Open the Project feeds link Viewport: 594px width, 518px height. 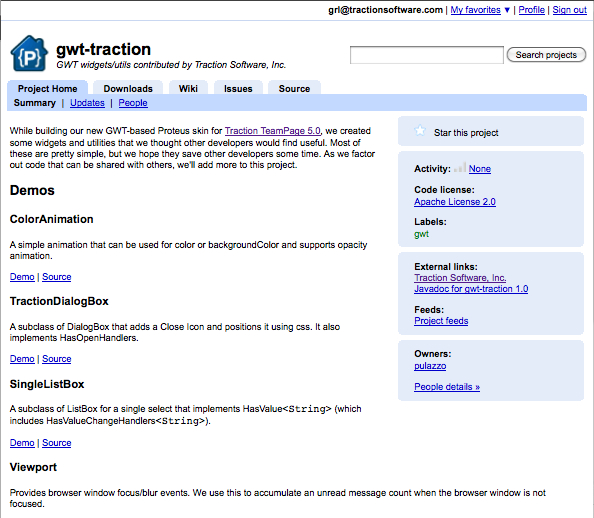[441, 321]
